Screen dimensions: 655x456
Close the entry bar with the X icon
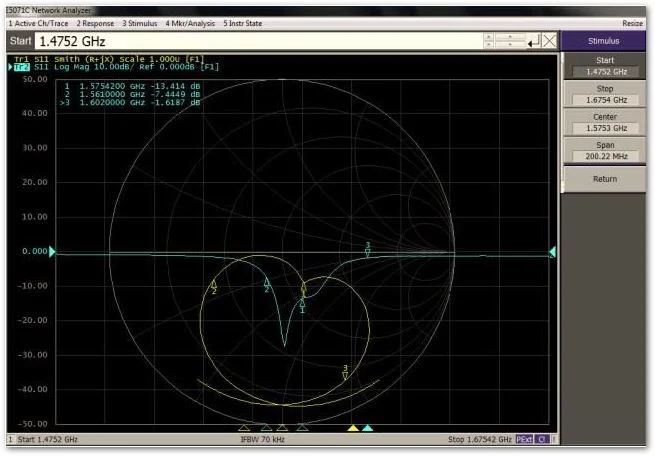(x=549, y=41)
